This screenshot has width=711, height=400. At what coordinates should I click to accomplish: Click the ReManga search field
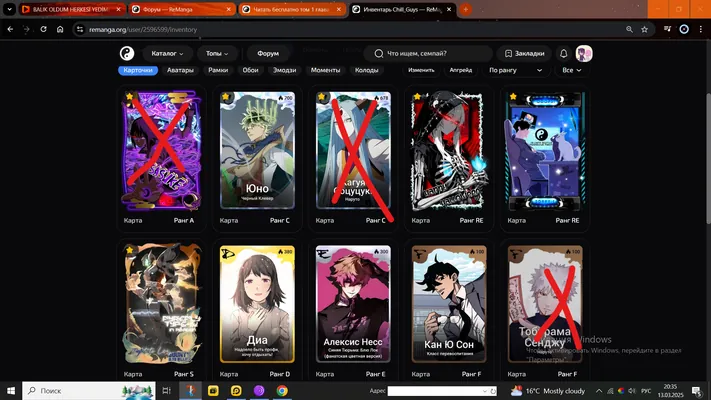(429, 54)
